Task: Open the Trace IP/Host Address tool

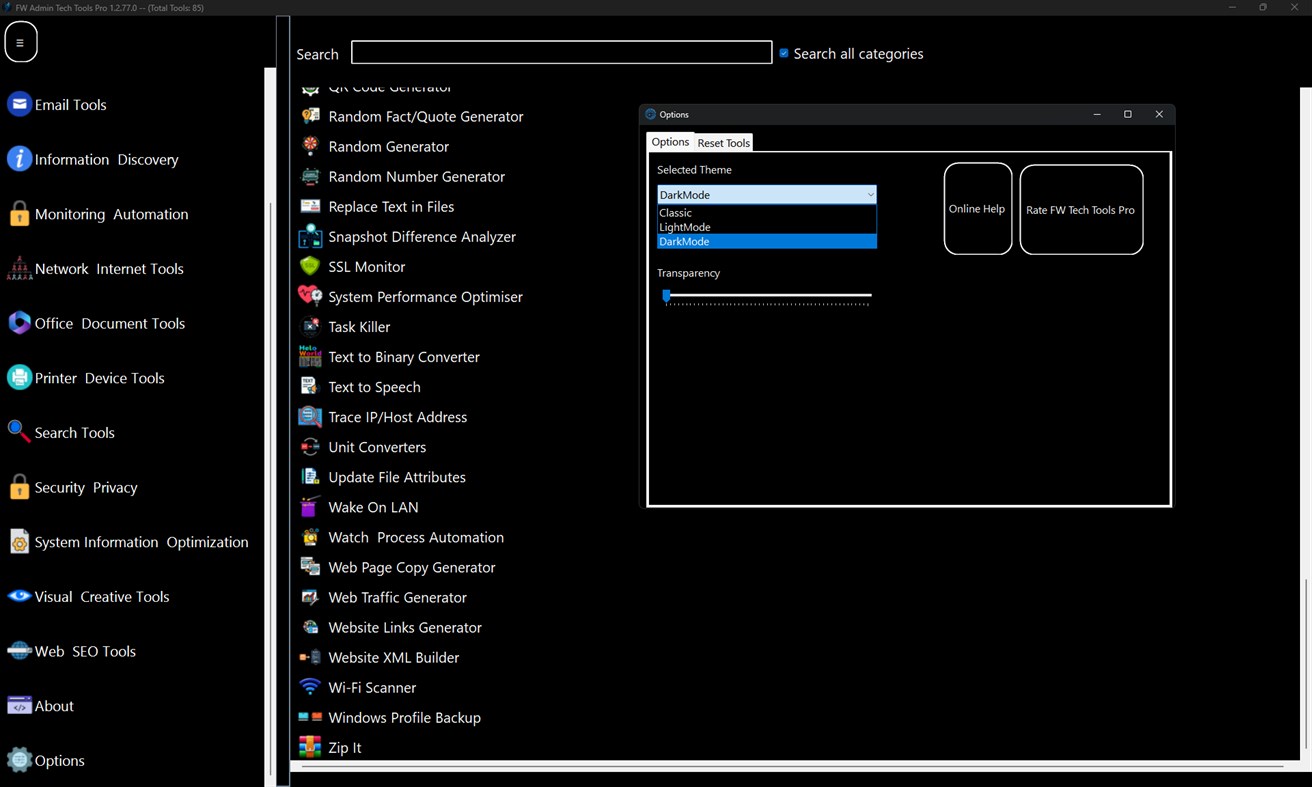Action: (x=397, y=417)
